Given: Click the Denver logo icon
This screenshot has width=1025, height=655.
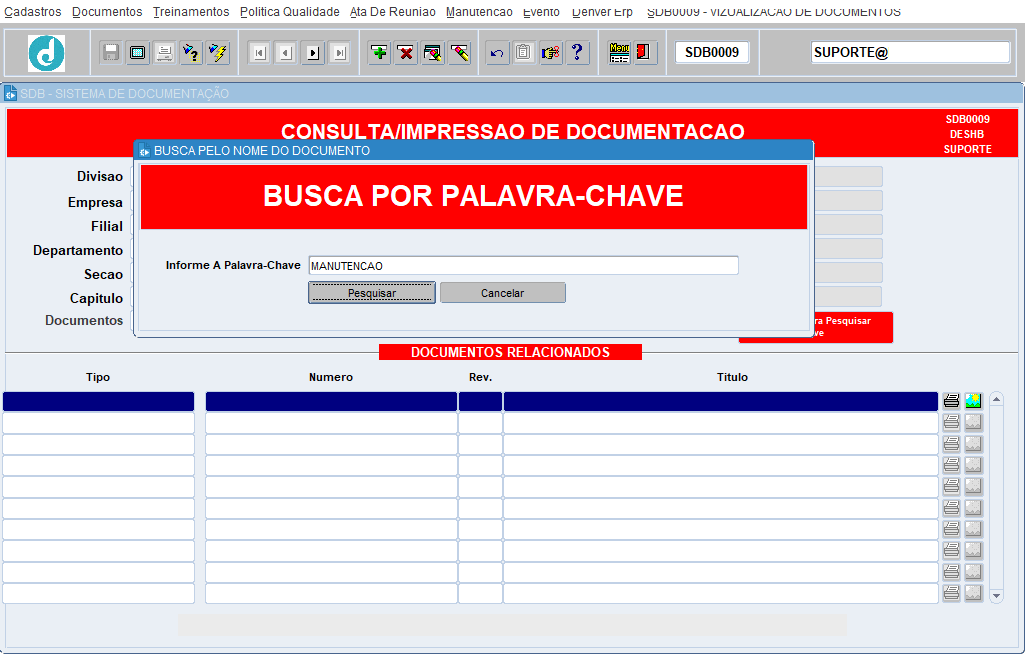Looking at the screenshot, I should pyautogui.click(x=46, y=53).
